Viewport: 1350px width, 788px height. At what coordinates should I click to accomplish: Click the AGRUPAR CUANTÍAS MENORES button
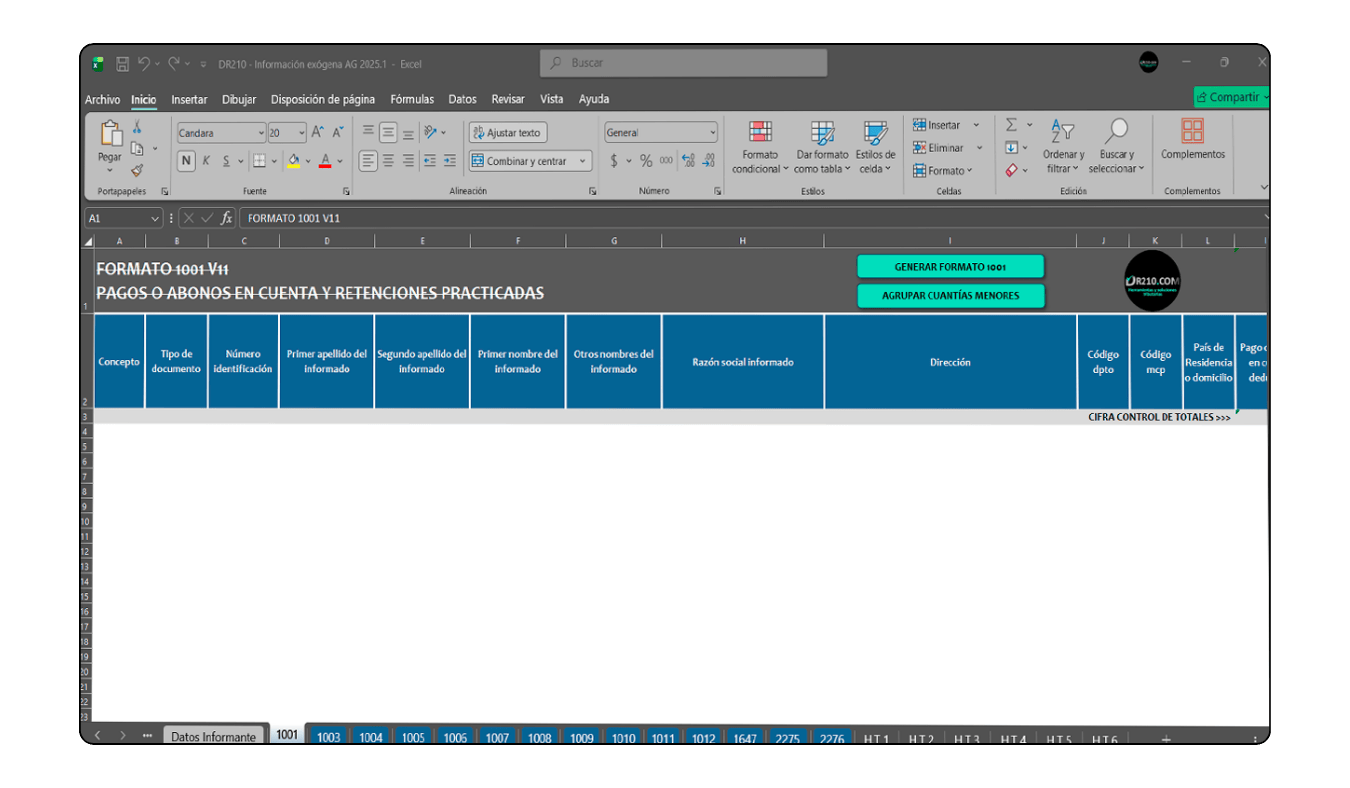(950, 296)
